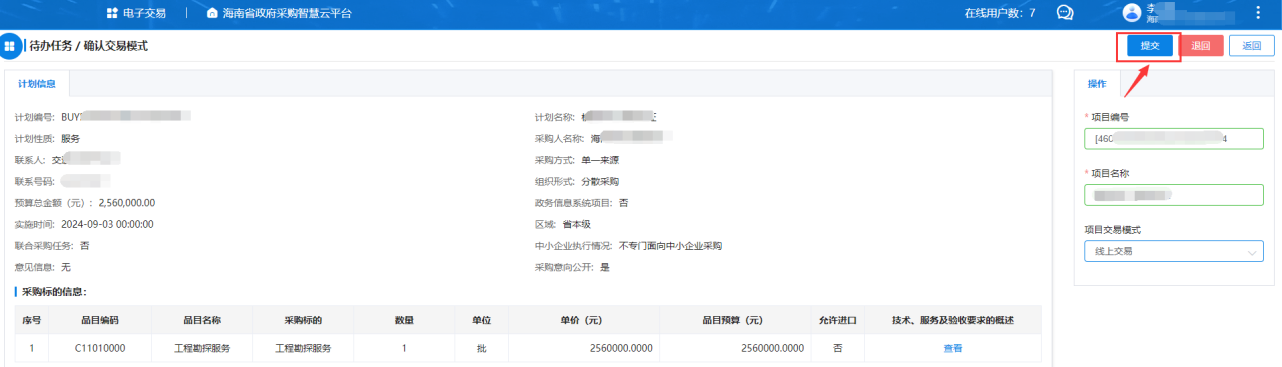Expand the 项目交易模式 dropdown arrow

pyautogui.click(x=1253, y=252)
